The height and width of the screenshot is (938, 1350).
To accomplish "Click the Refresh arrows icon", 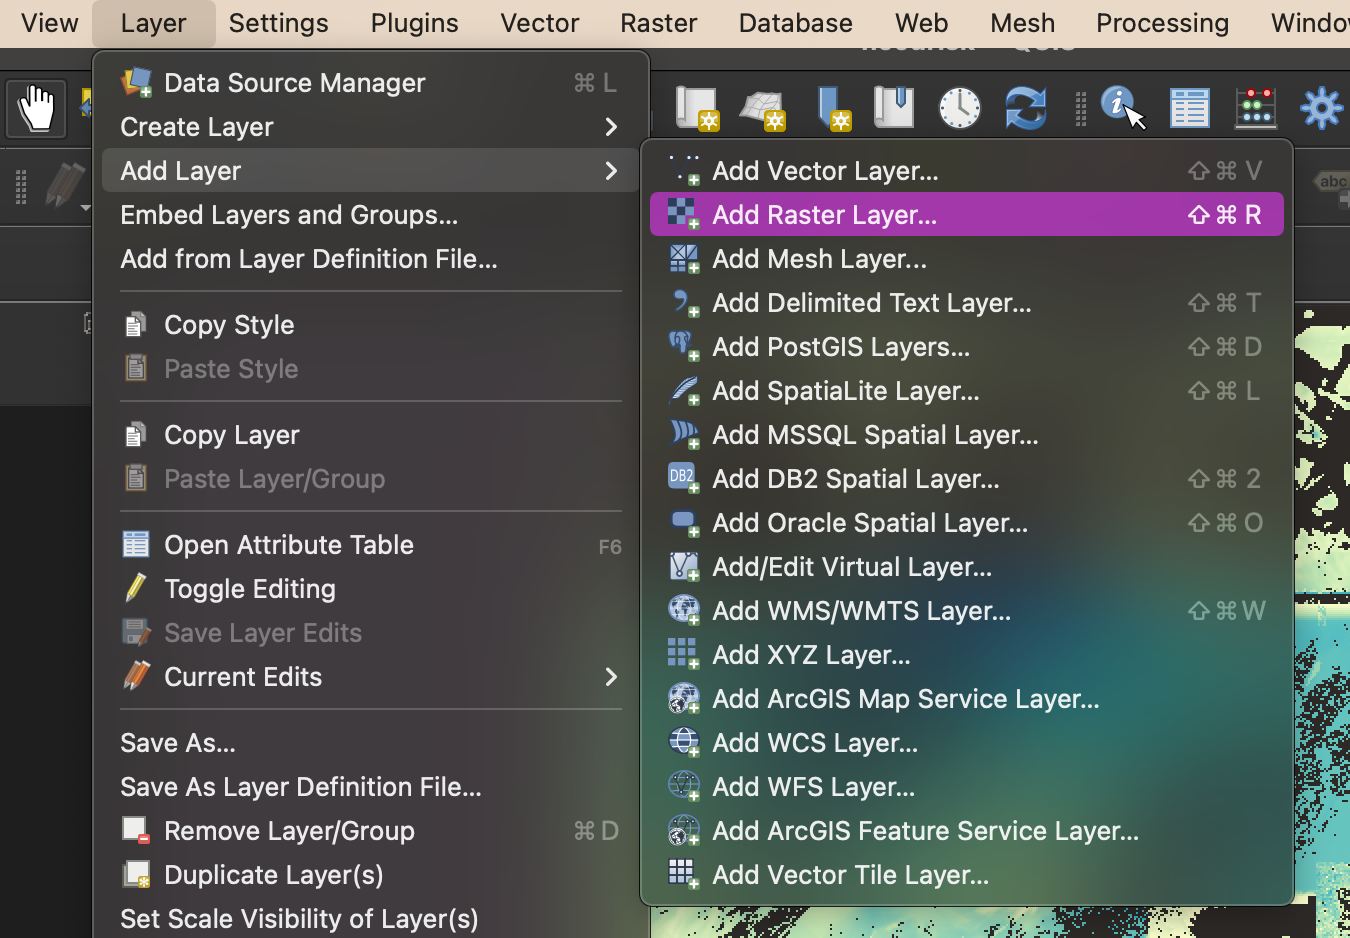I will pos(1026,108).
